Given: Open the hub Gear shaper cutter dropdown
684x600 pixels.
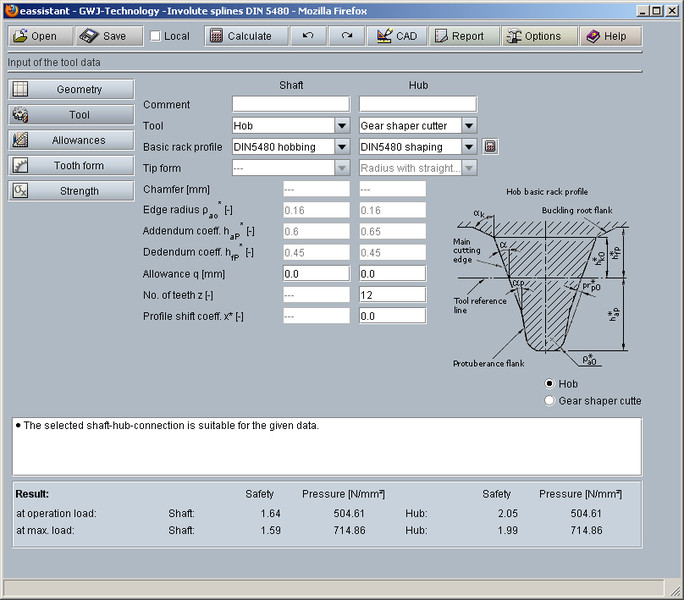Looking at the screenshot, I should (468, 126).
